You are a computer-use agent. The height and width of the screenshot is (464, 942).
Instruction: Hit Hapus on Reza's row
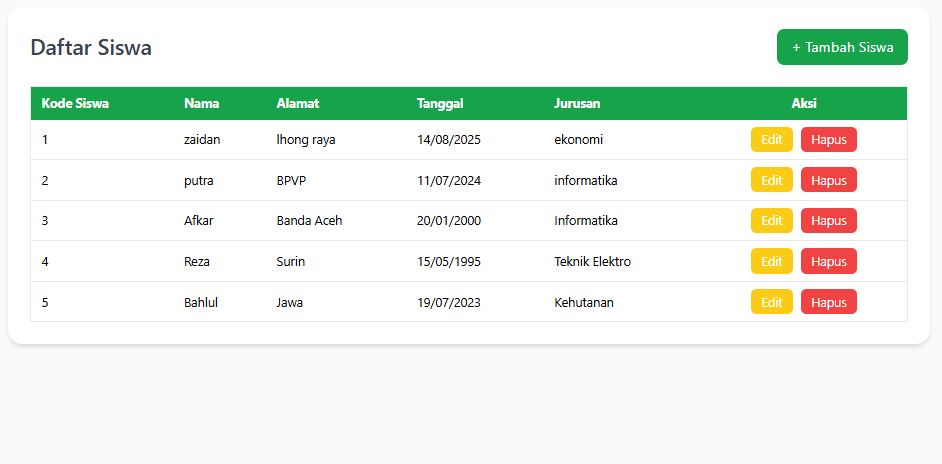(x=828, y=262)
